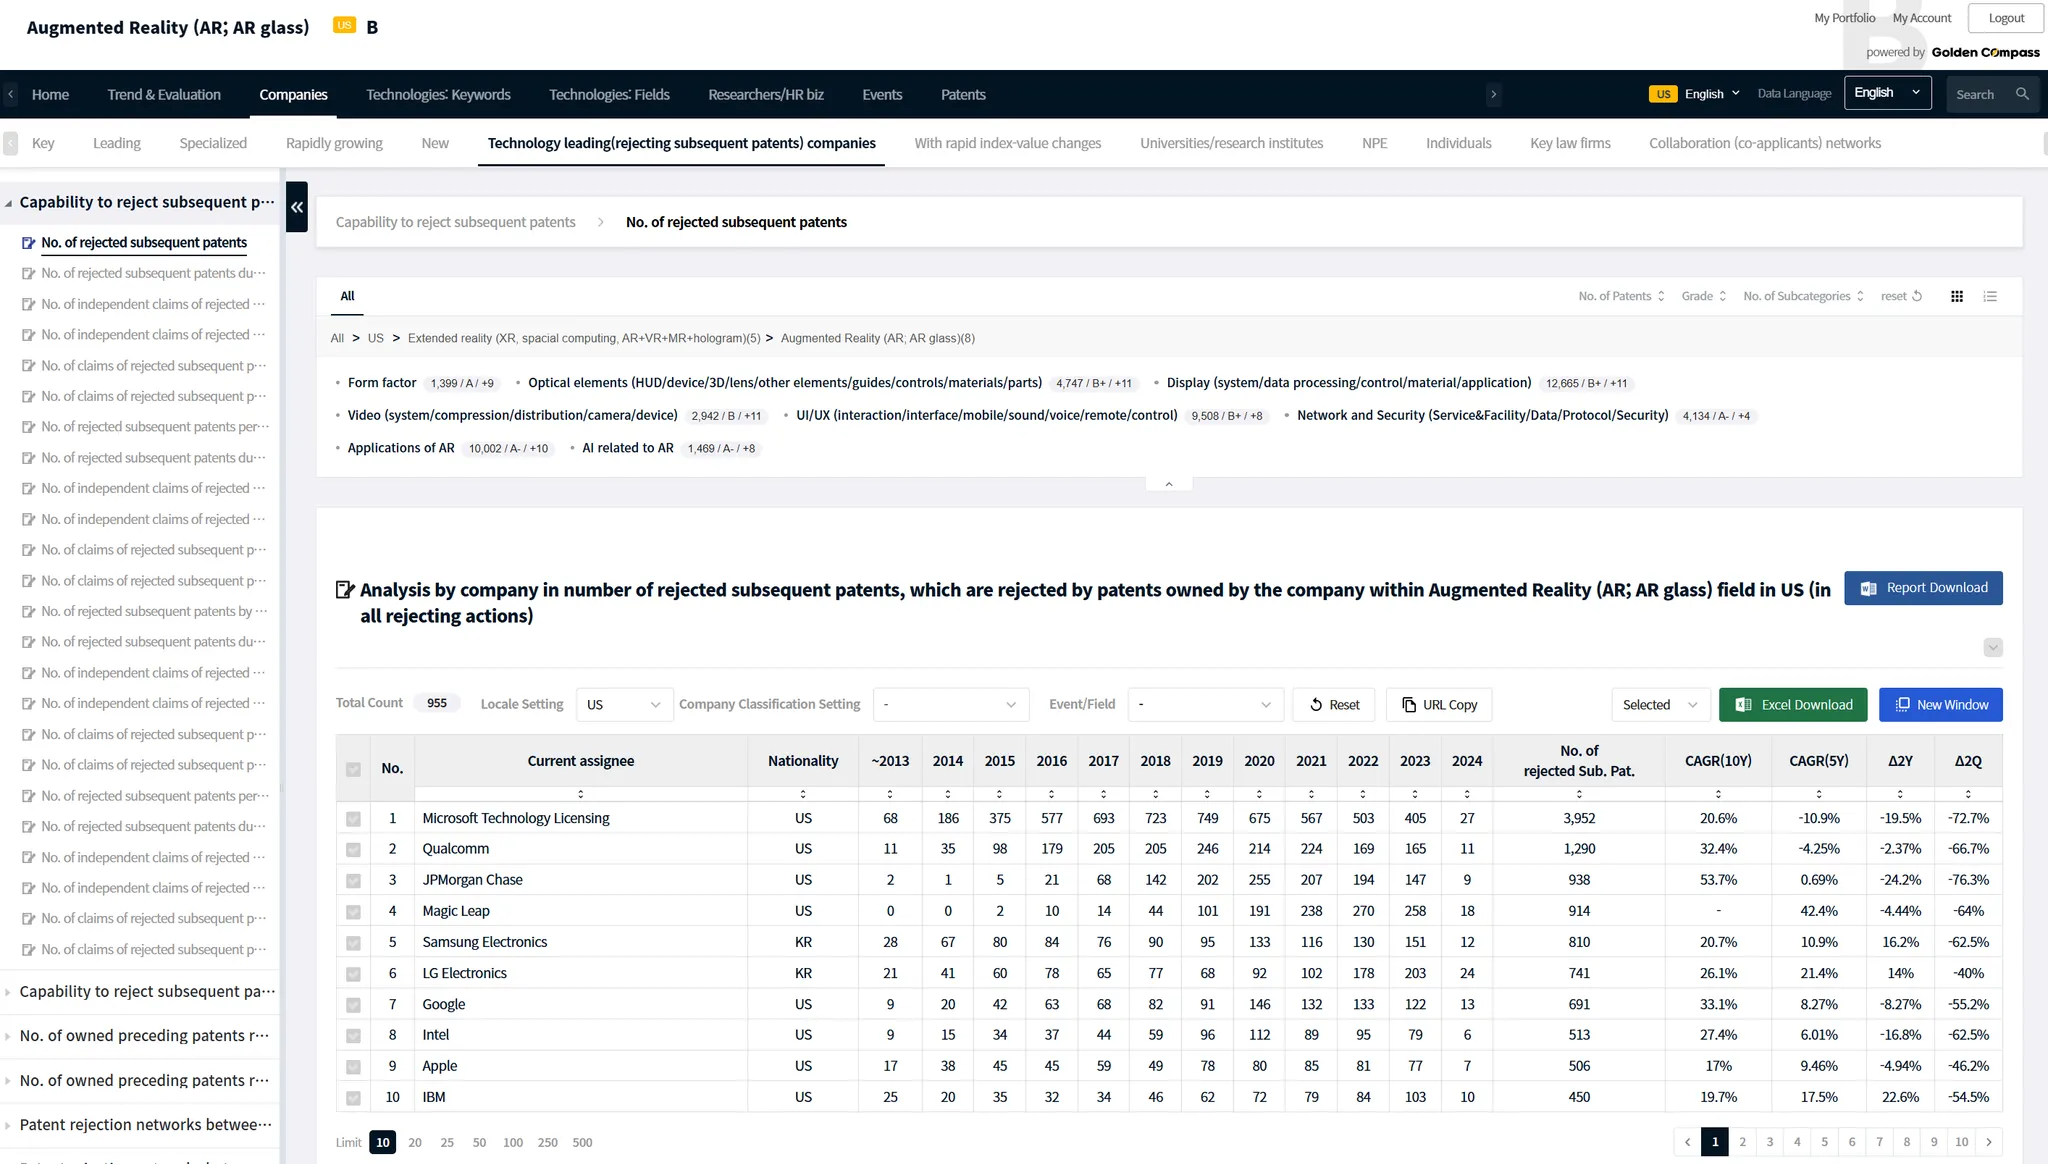The width and height of the screenshot is (2048, 1164).
Task: Toggle checkbox for Microsoft Technology Licensing row
Action: tap(353, 819)
